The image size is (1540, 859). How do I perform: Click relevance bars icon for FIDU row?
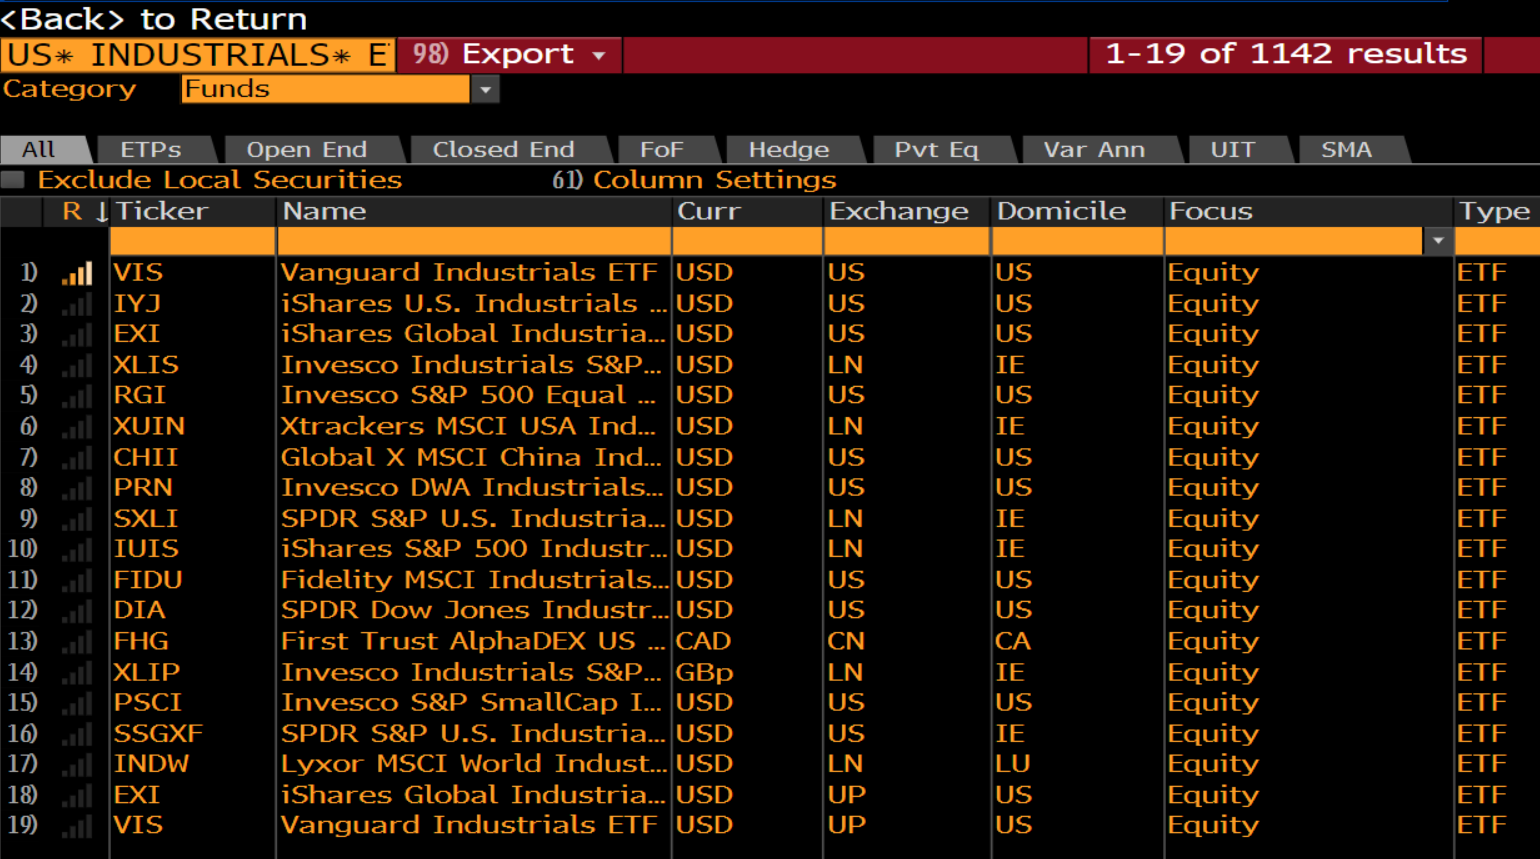coord(77,581)
